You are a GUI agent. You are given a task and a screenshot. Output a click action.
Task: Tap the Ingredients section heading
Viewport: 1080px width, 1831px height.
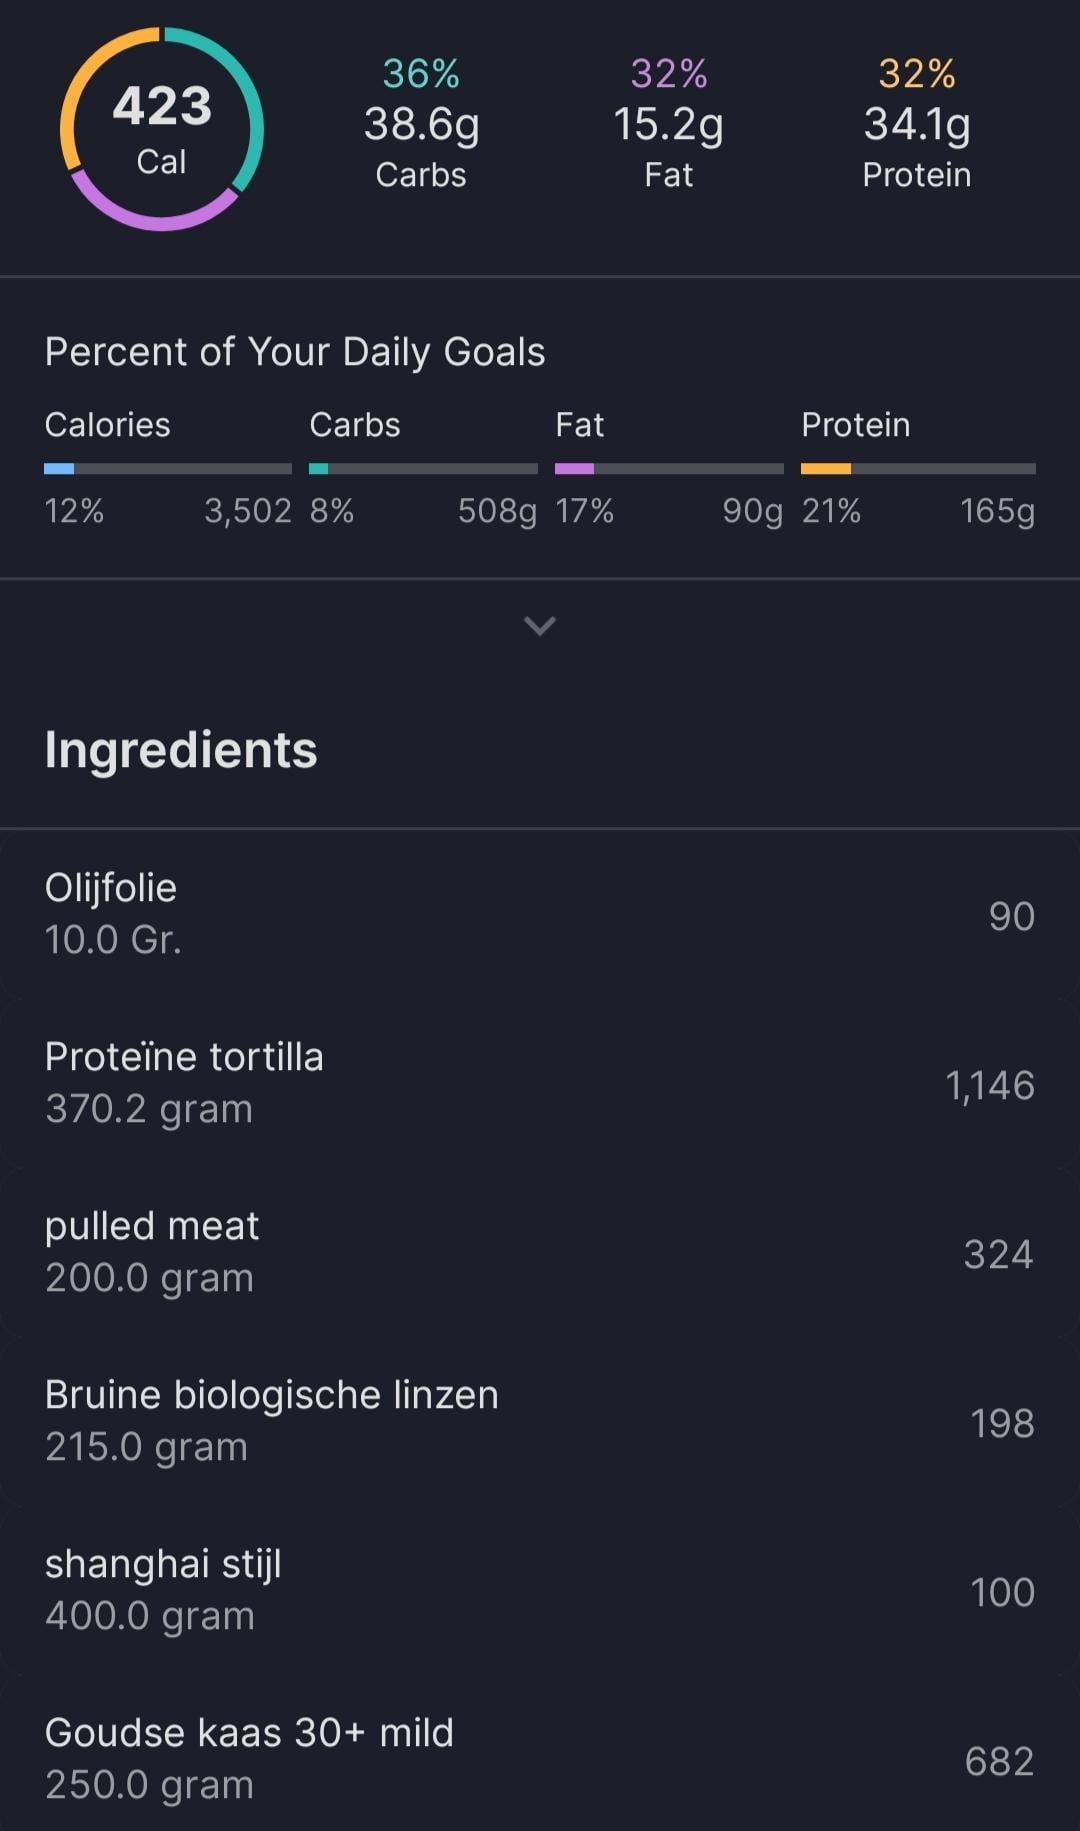(181, 750)
